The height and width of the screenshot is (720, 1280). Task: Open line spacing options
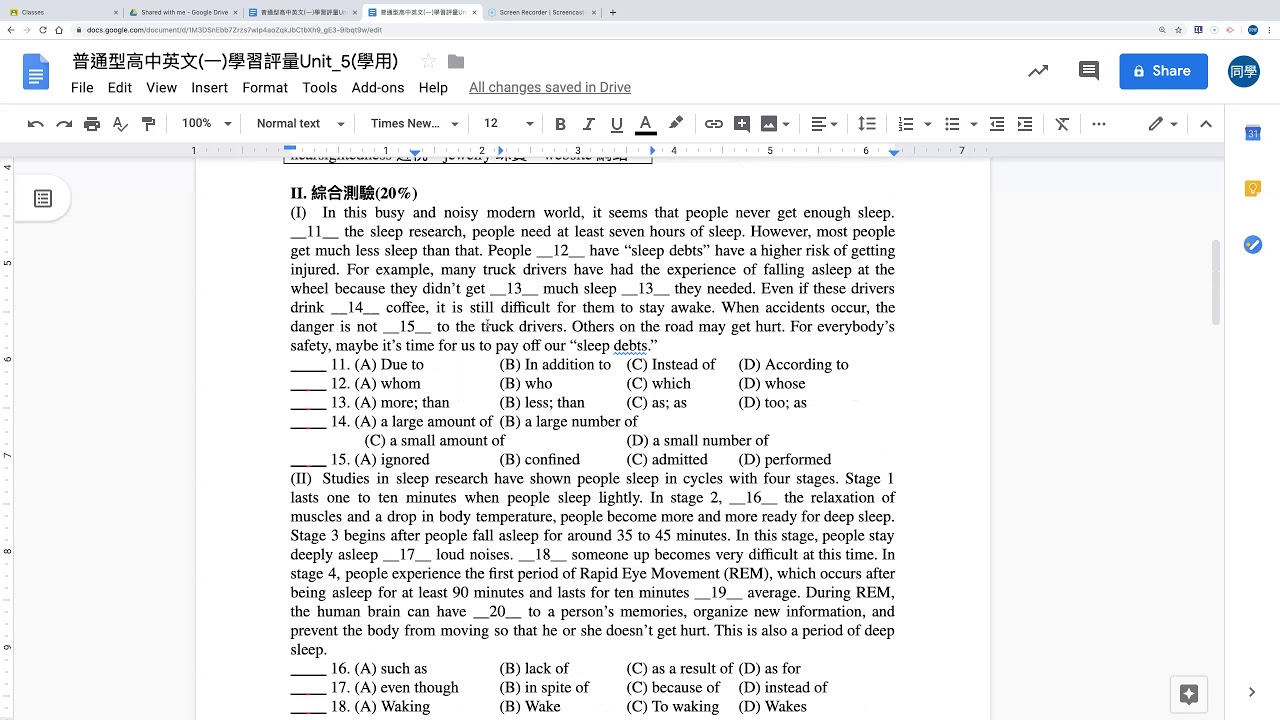[x=867, y=124]
